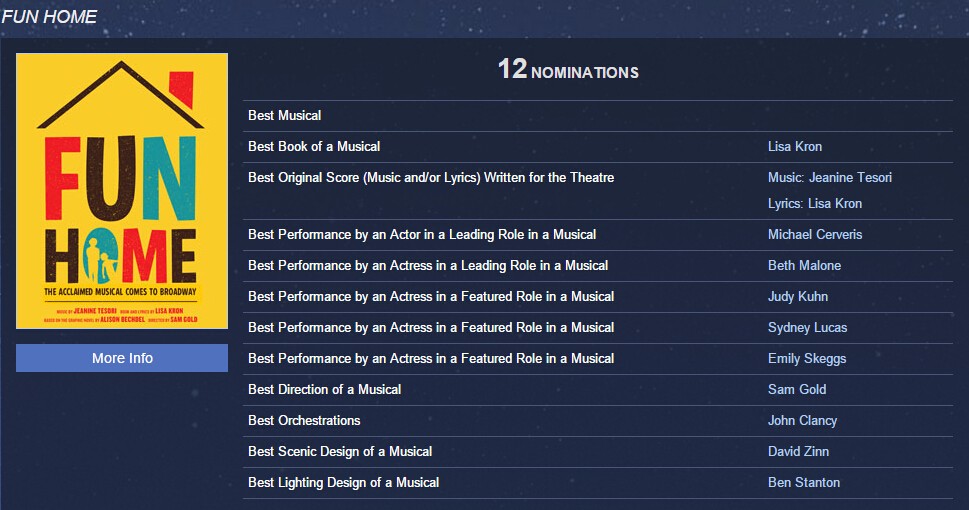The width and height of the screenshot is (969, 510).
Task: Select Best Orchestrations category text
Action: point(304,420)
